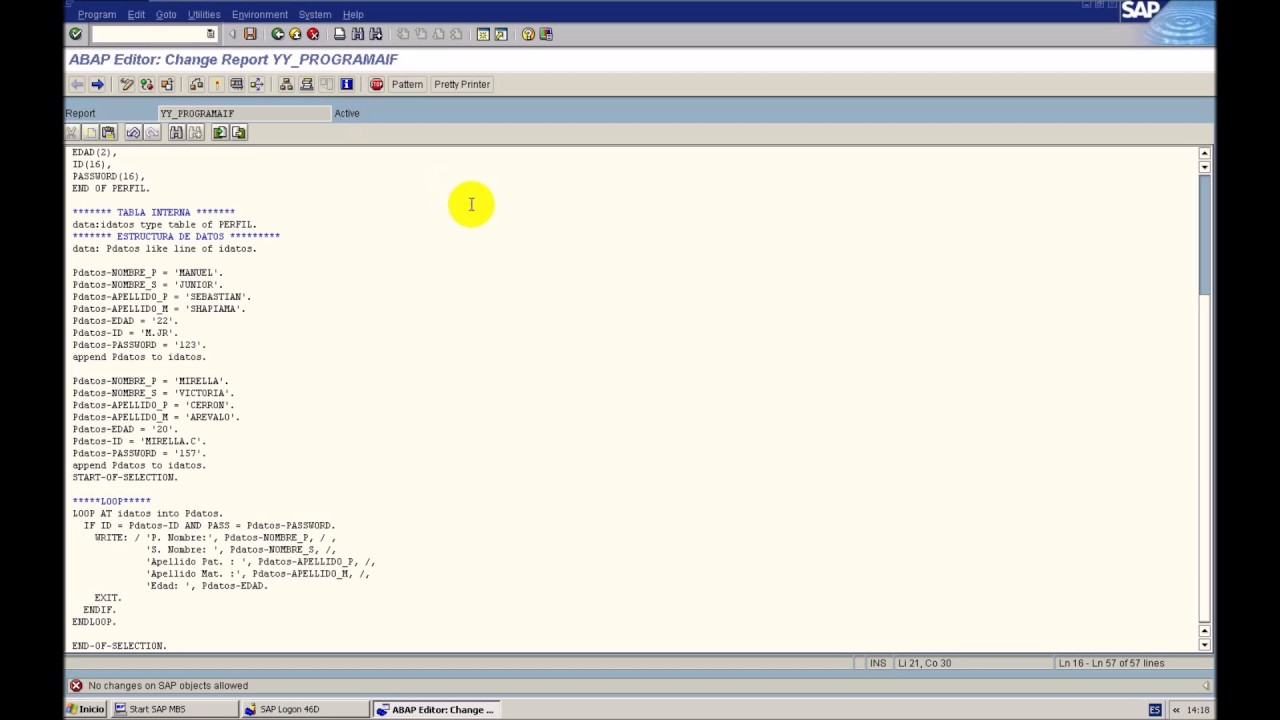Click the ABAP Editor taskbar button
1280x720 pixels.
(x=436, y=709)
